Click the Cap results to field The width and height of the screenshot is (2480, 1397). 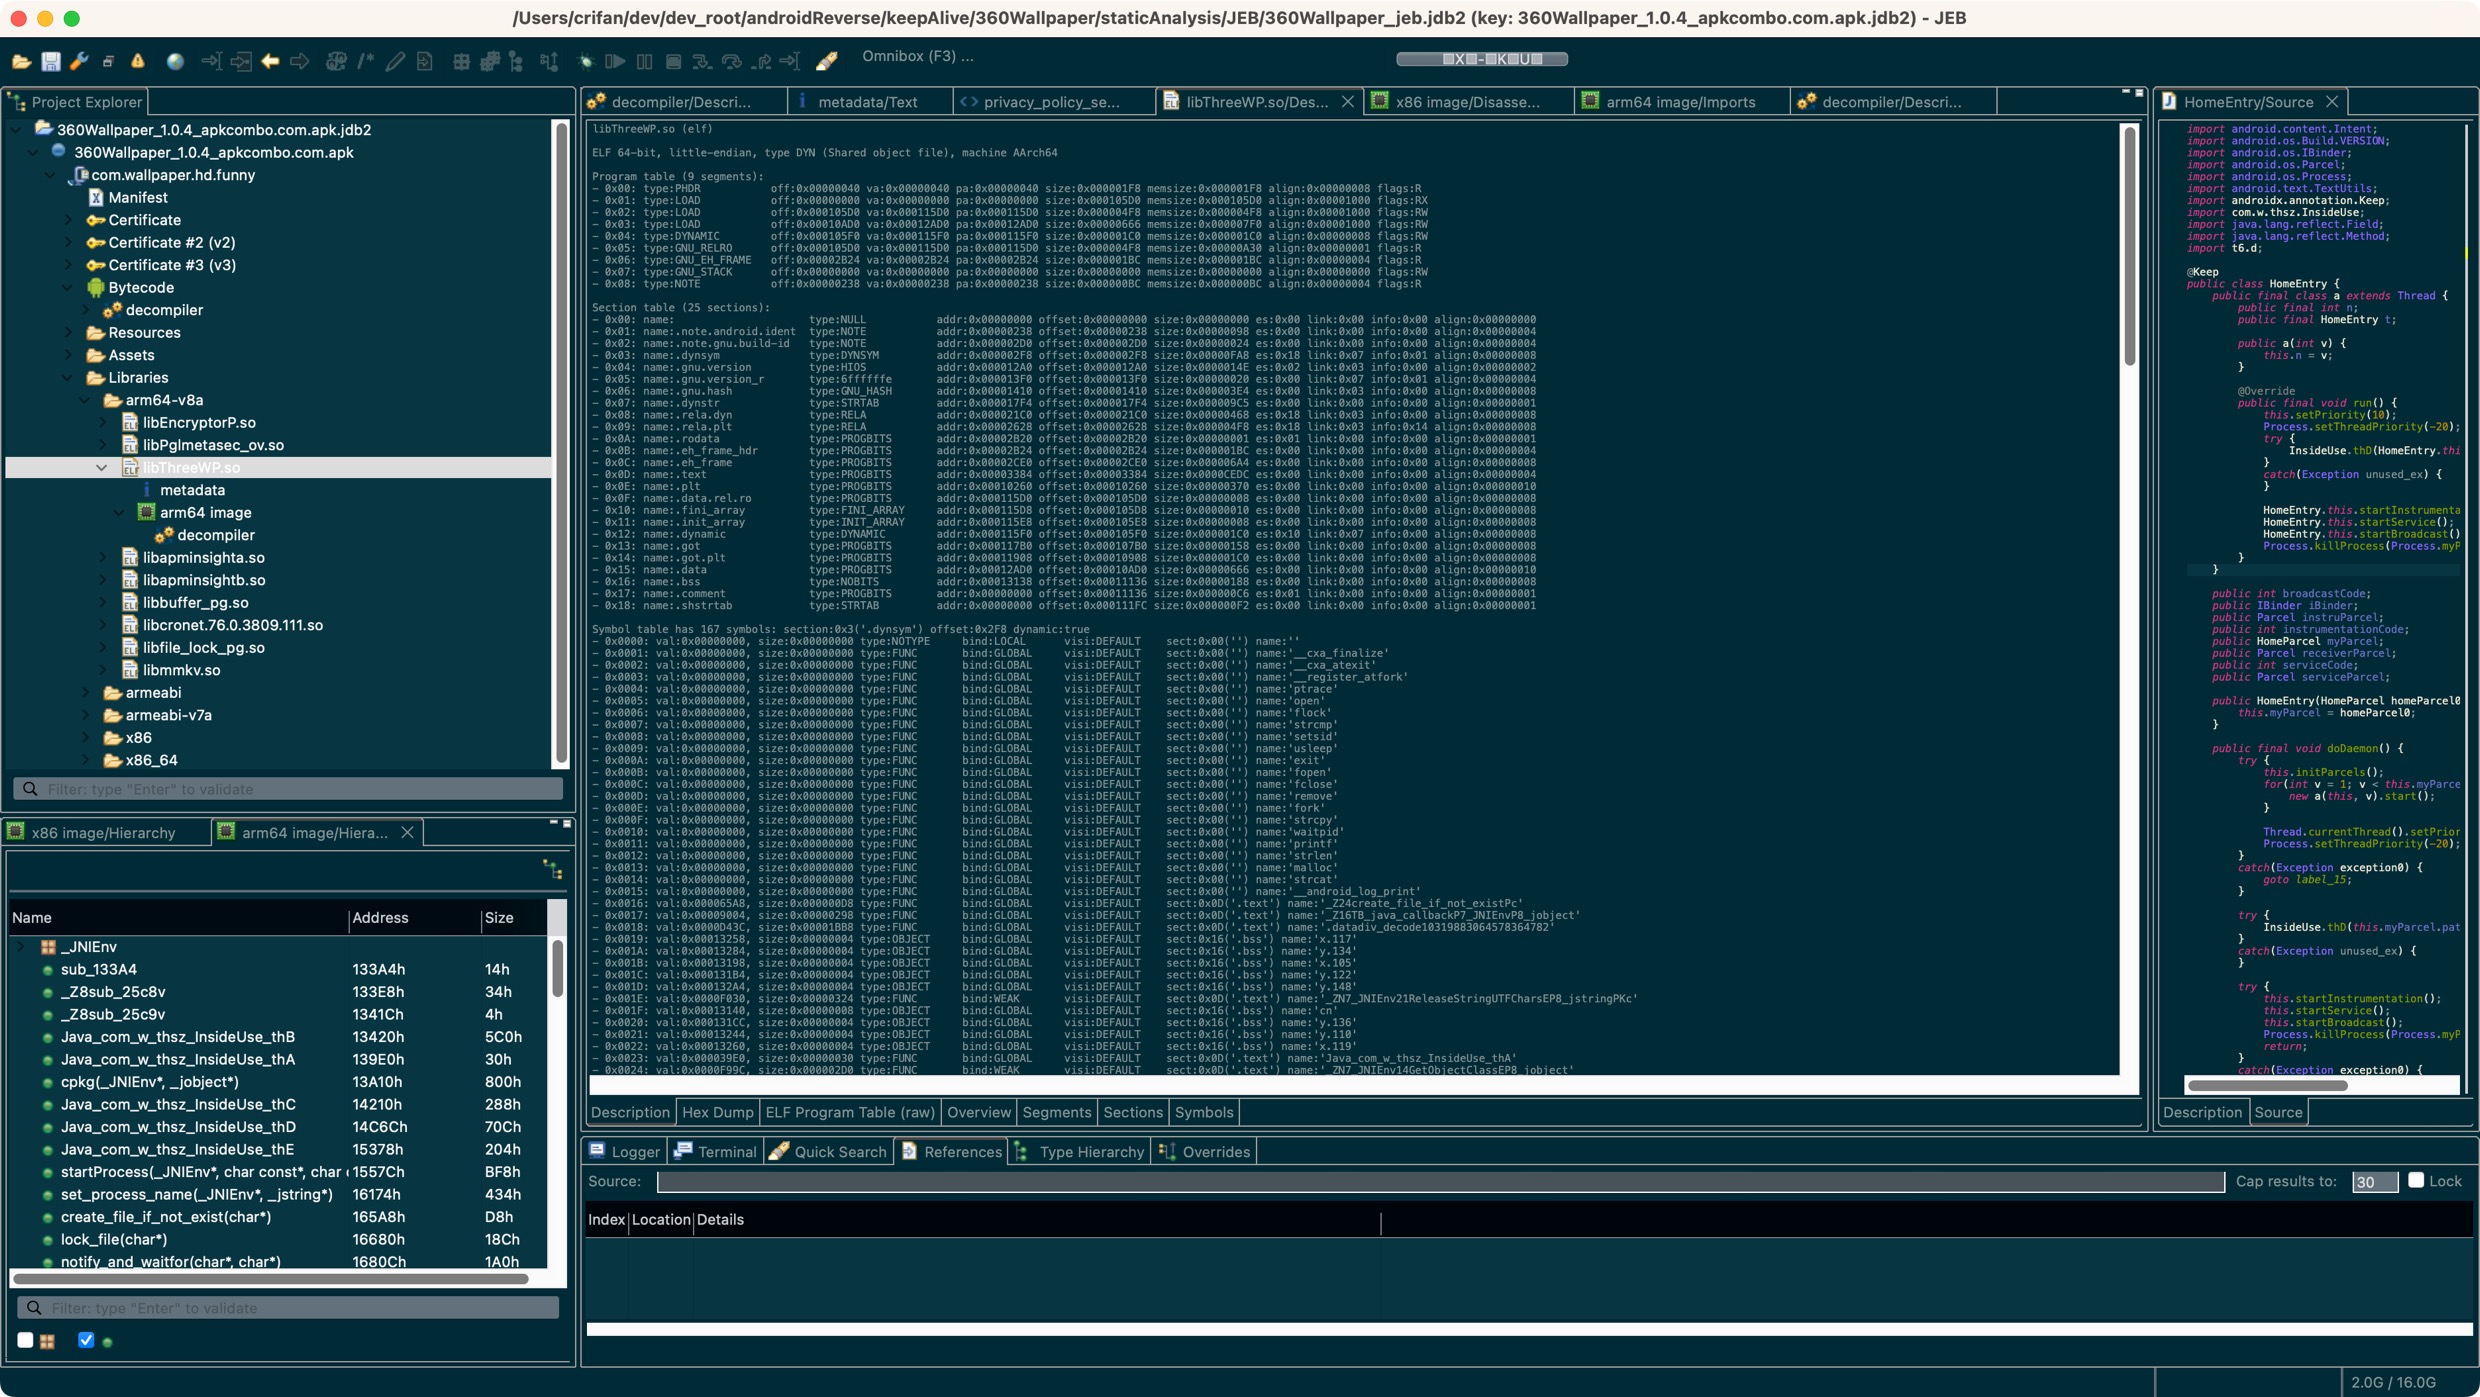pos(2374,1181)
